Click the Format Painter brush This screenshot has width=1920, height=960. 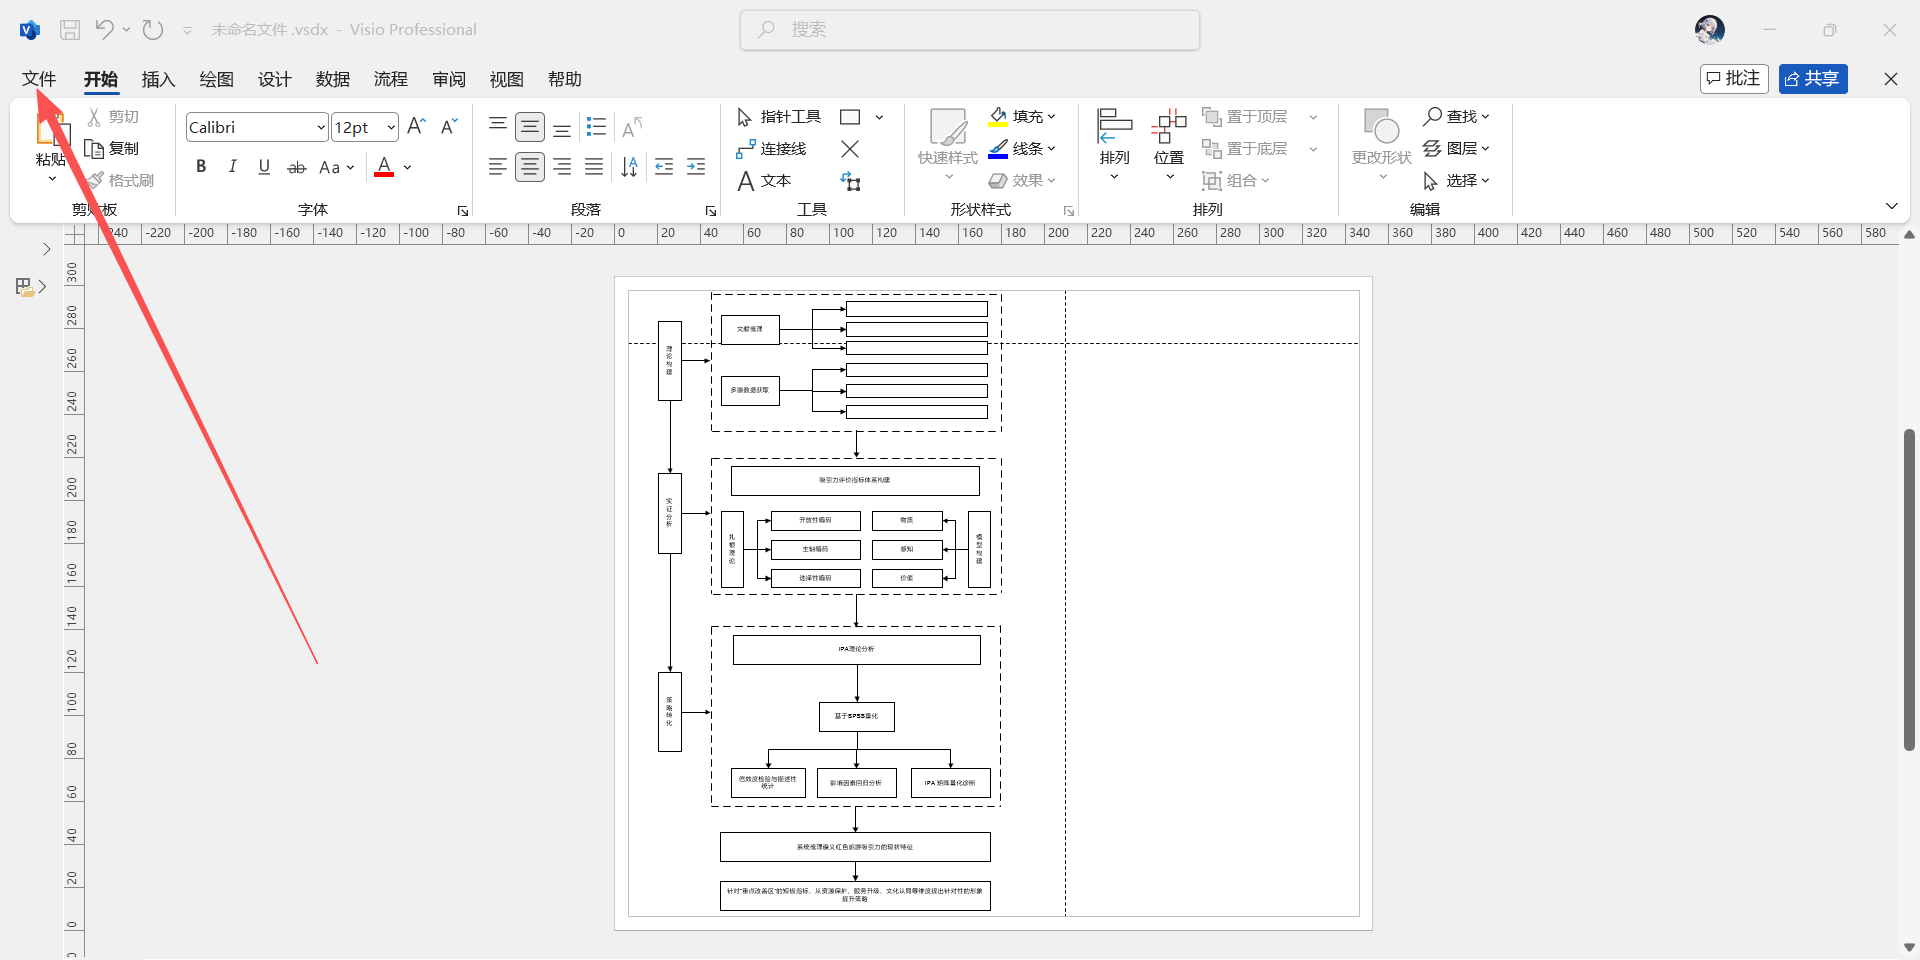[x=120, y=181]
